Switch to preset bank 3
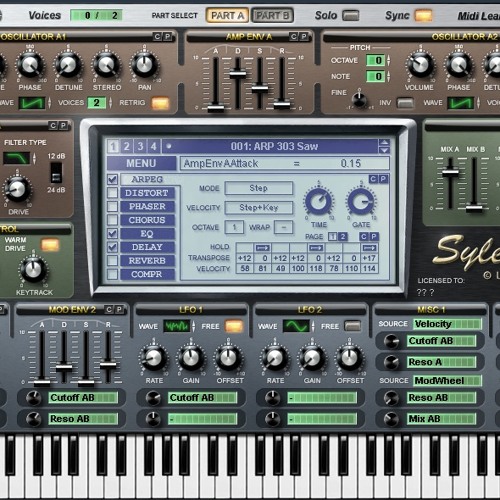500x500 pixels. click(140, 146)
